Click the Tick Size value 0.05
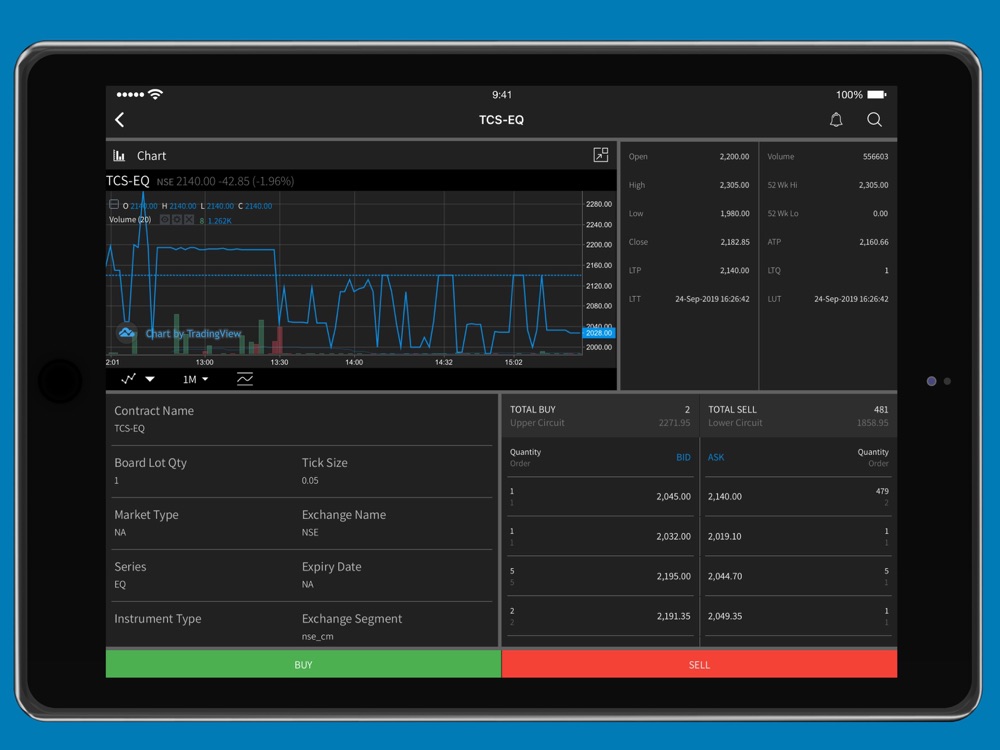Image resolution: width=1000 pixels, height=750 pixels. pyautogui.click(x=310, y=481)
